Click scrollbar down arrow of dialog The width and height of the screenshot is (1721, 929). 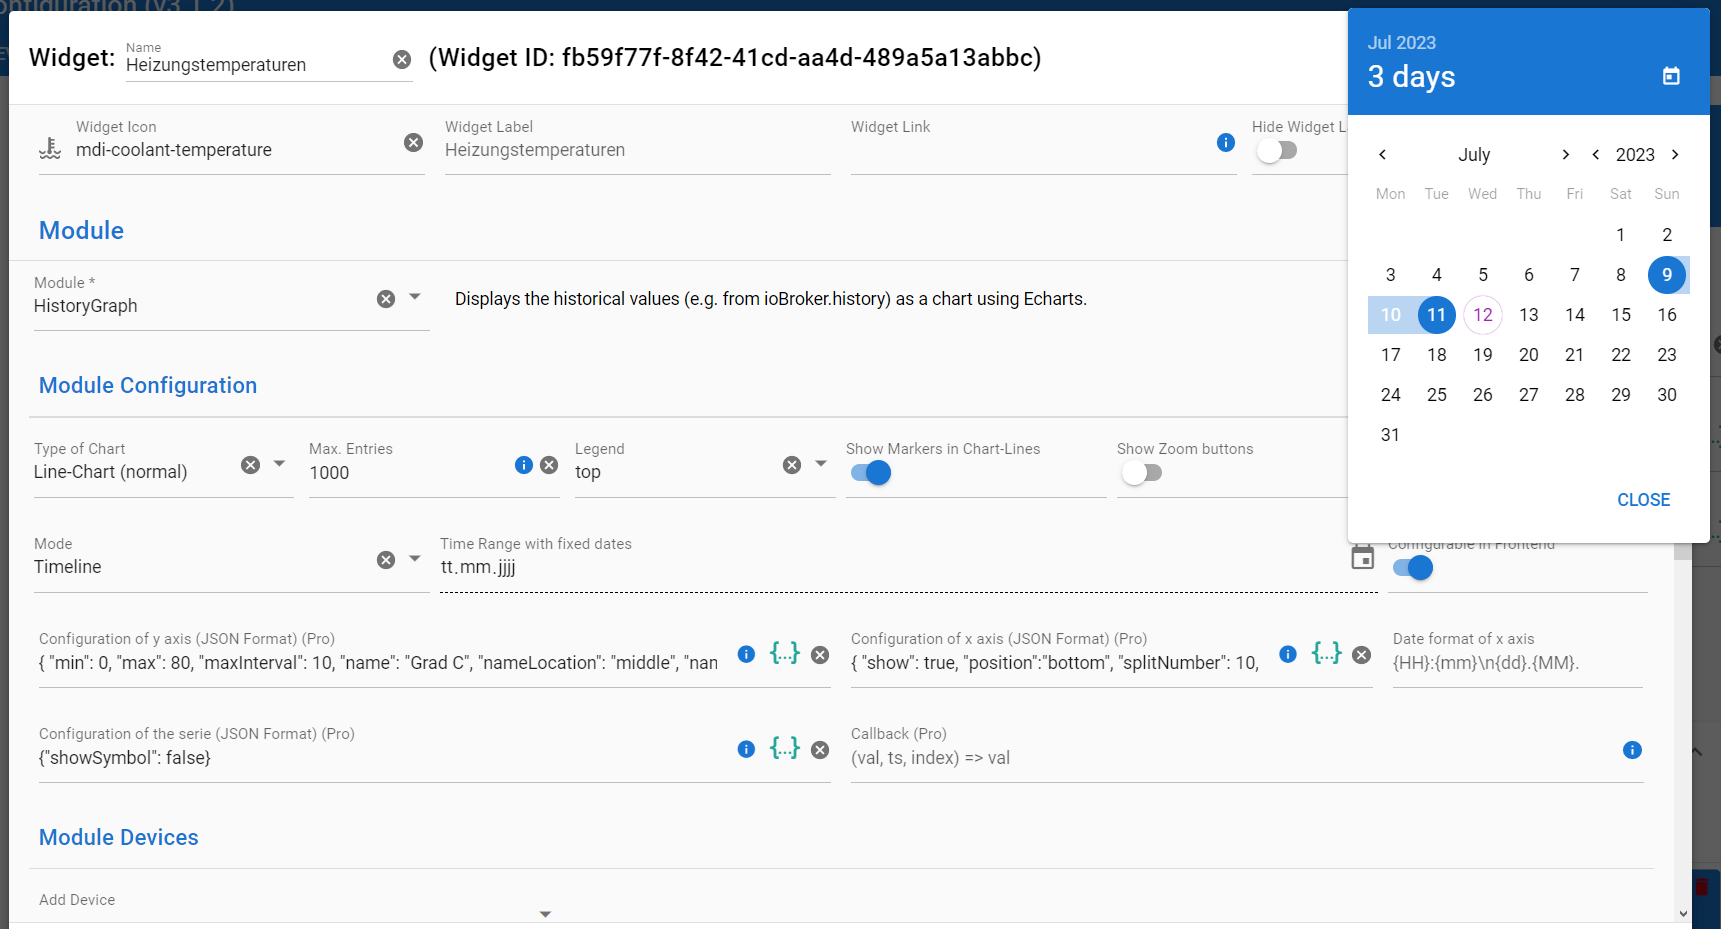1683,914
